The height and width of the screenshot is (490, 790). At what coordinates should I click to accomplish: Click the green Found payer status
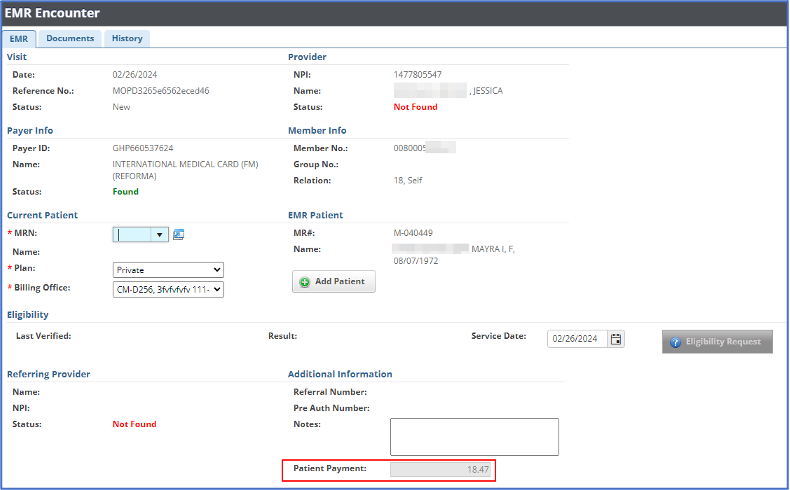(125, 192)
